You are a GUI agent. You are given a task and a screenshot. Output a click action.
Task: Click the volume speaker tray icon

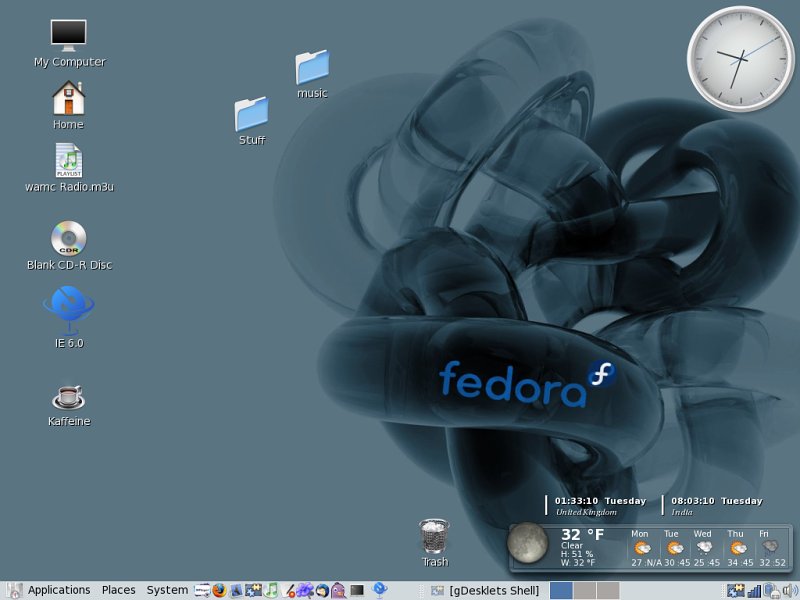click(790, 591)
